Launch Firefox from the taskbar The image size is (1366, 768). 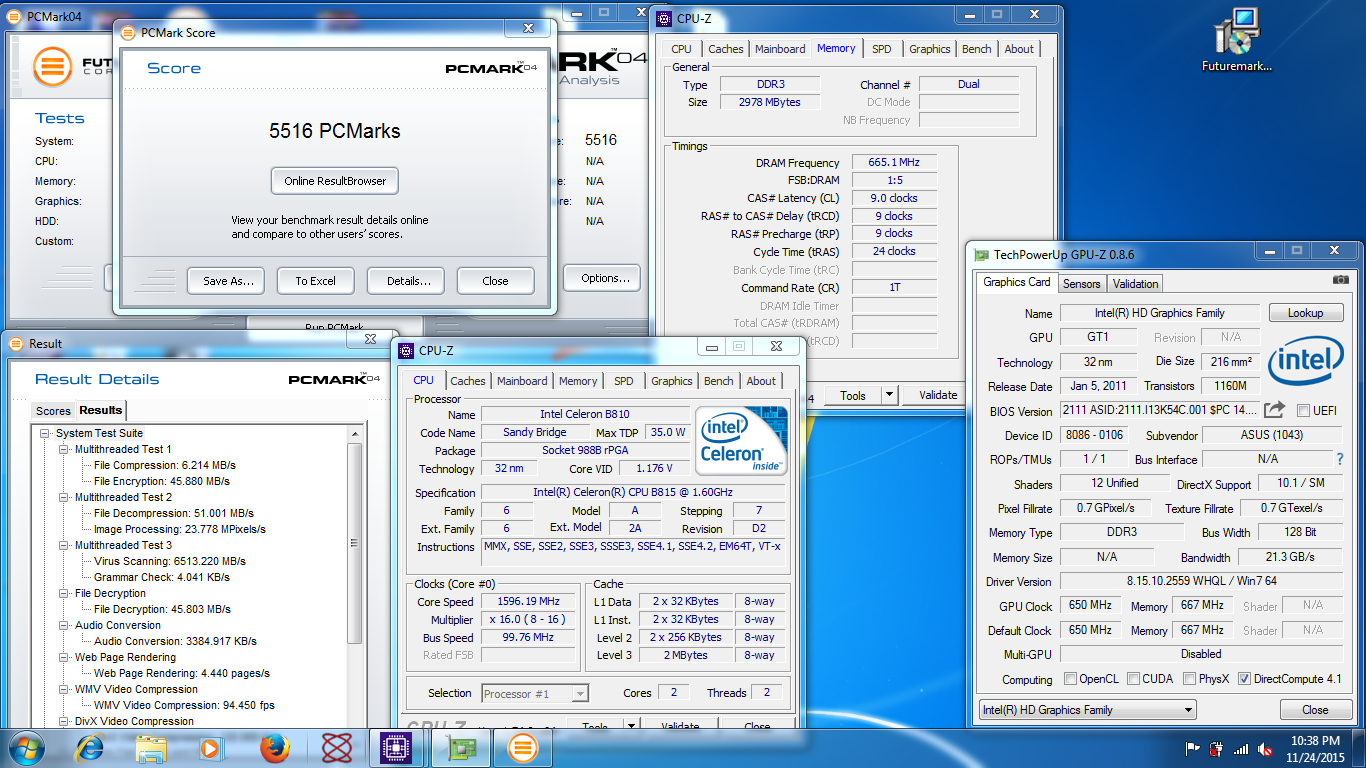click(273, 748)
